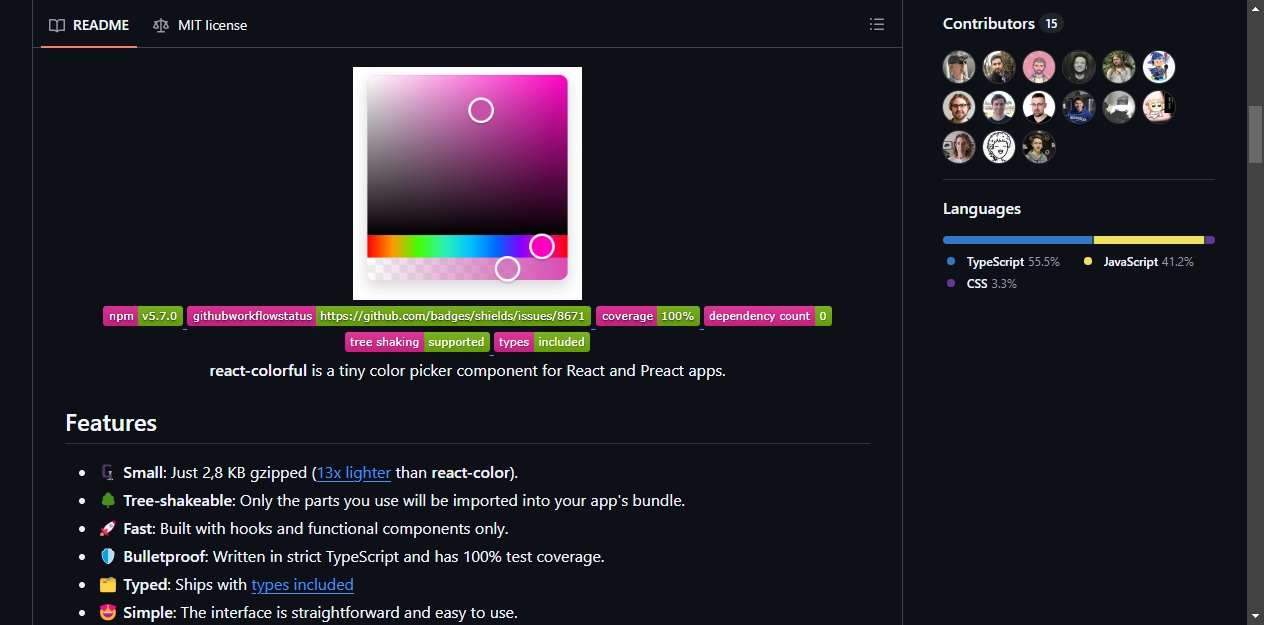The width and height of the screenshot is (1264, 625).
Task: Click the shield emoji beside Bulletproof
Action: tap(108, 556)
